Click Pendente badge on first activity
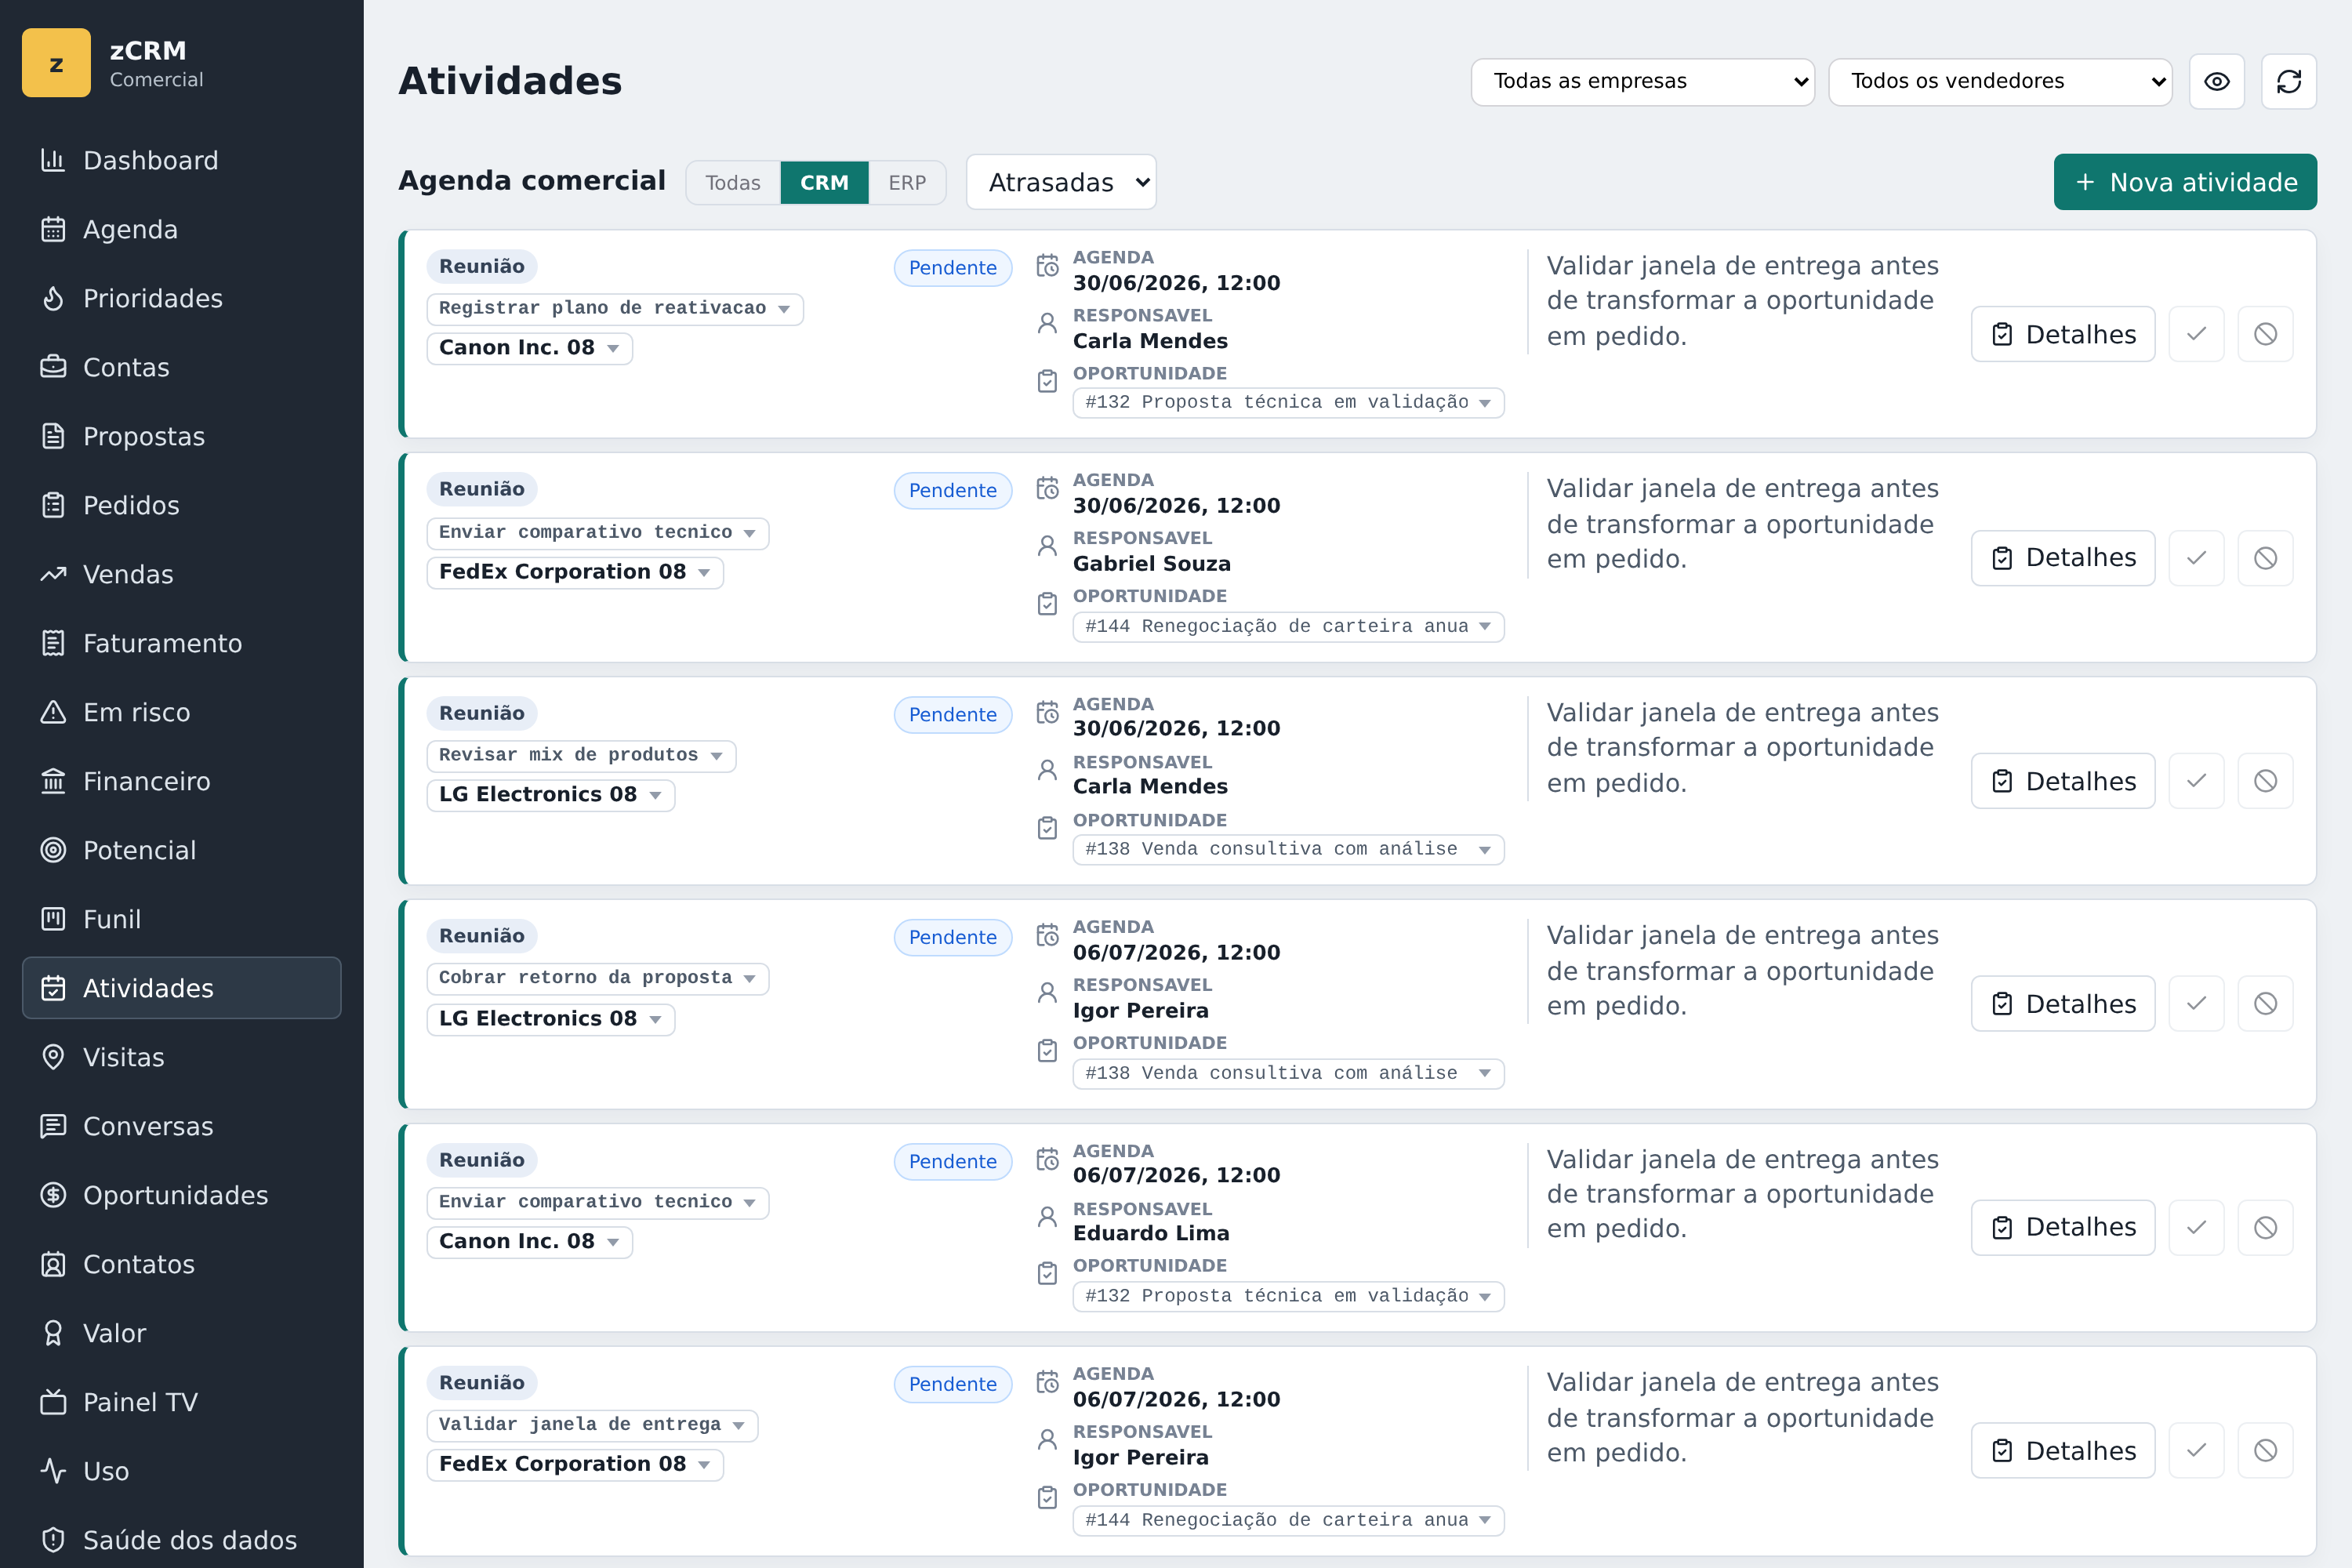Screen dimensions: 2352x1568 coord(952,268)
